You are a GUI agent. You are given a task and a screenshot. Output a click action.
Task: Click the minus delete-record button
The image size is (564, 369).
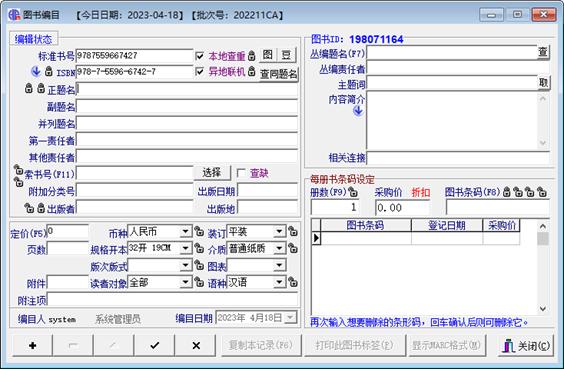click(x=73, y=345)
